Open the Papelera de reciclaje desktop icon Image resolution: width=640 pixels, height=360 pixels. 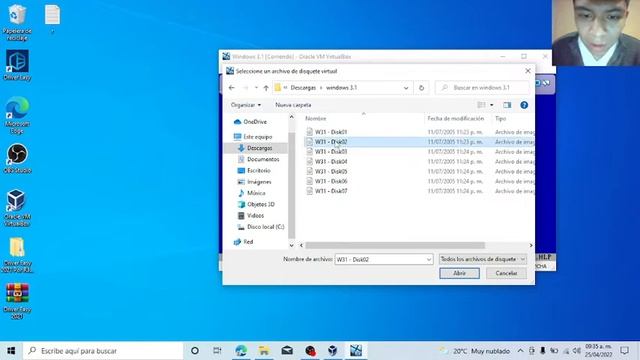(17, 22)
